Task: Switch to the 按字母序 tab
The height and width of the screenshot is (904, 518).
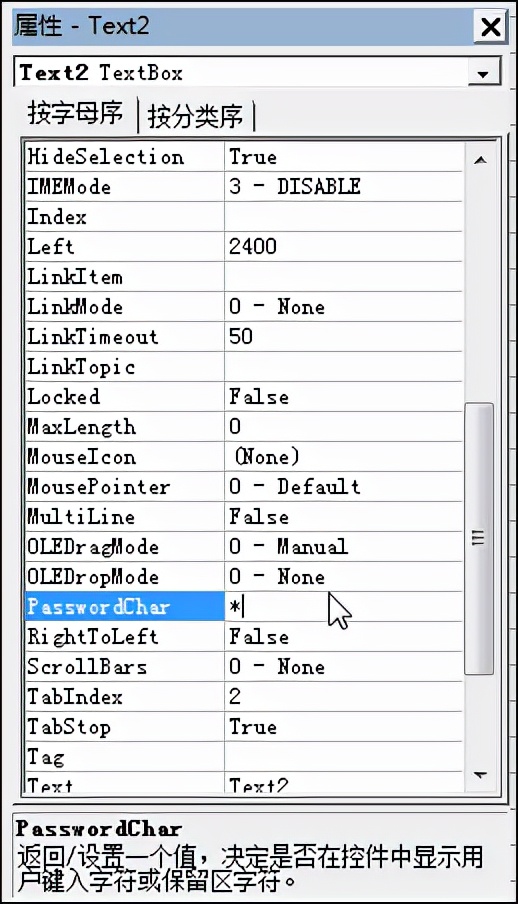Action: coord(75,112)
